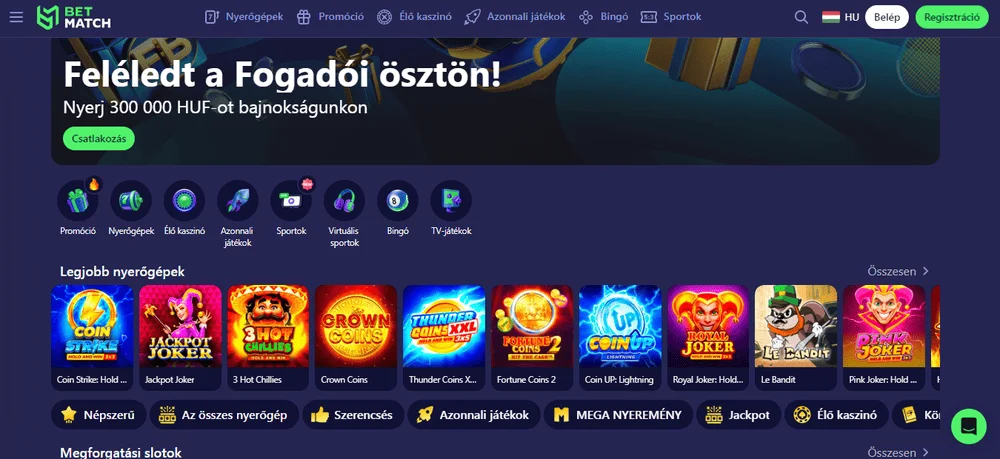1000x459 pixels.
Task: Click the Regisztráció button
Action: coord(952,17)
